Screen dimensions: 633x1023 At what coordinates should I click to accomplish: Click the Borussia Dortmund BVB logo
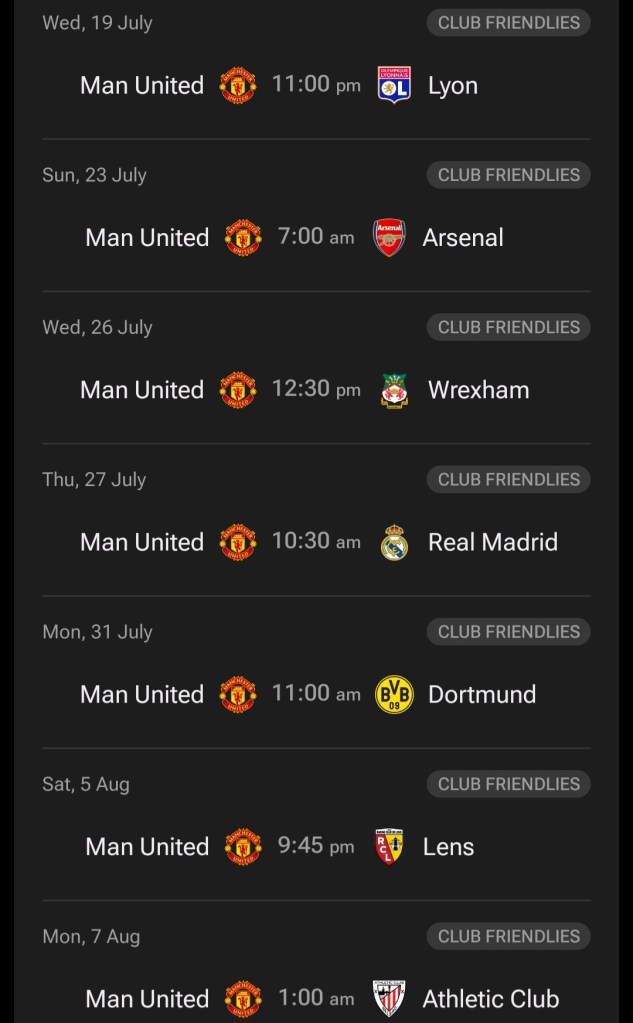pos(394,694)
